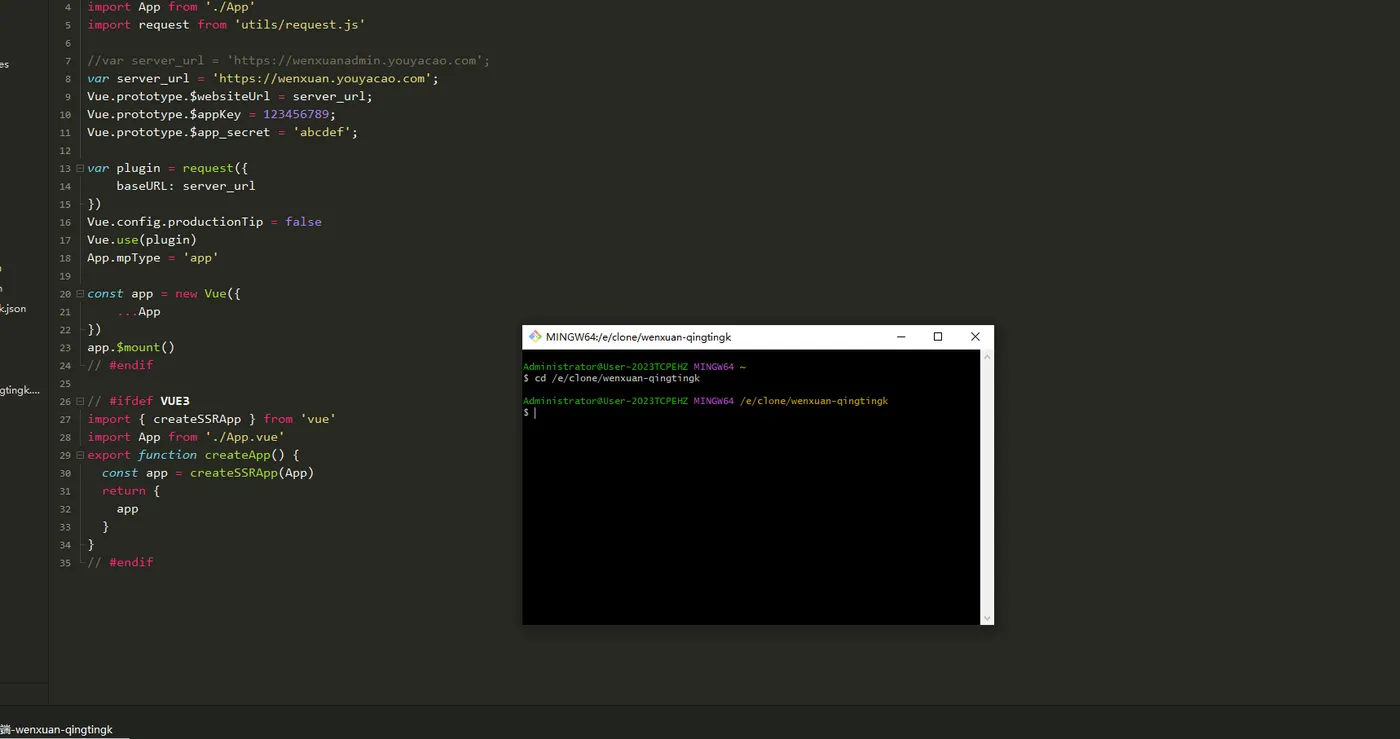Click the 123456789 appKey value
The width and height of the screenshot is (1400, 739).
tap(296, 115)
